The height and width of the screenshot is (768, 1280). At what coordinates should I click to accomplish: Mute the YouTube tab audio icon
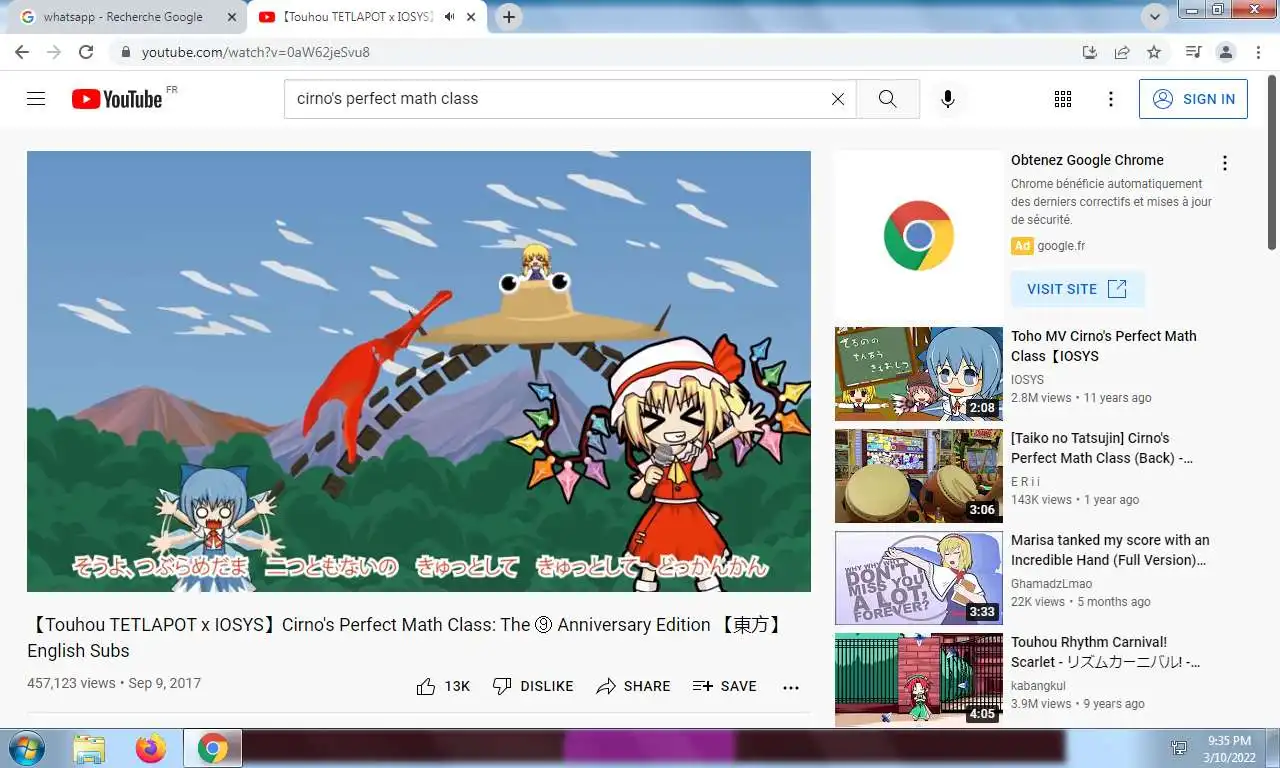pos(449,17)
